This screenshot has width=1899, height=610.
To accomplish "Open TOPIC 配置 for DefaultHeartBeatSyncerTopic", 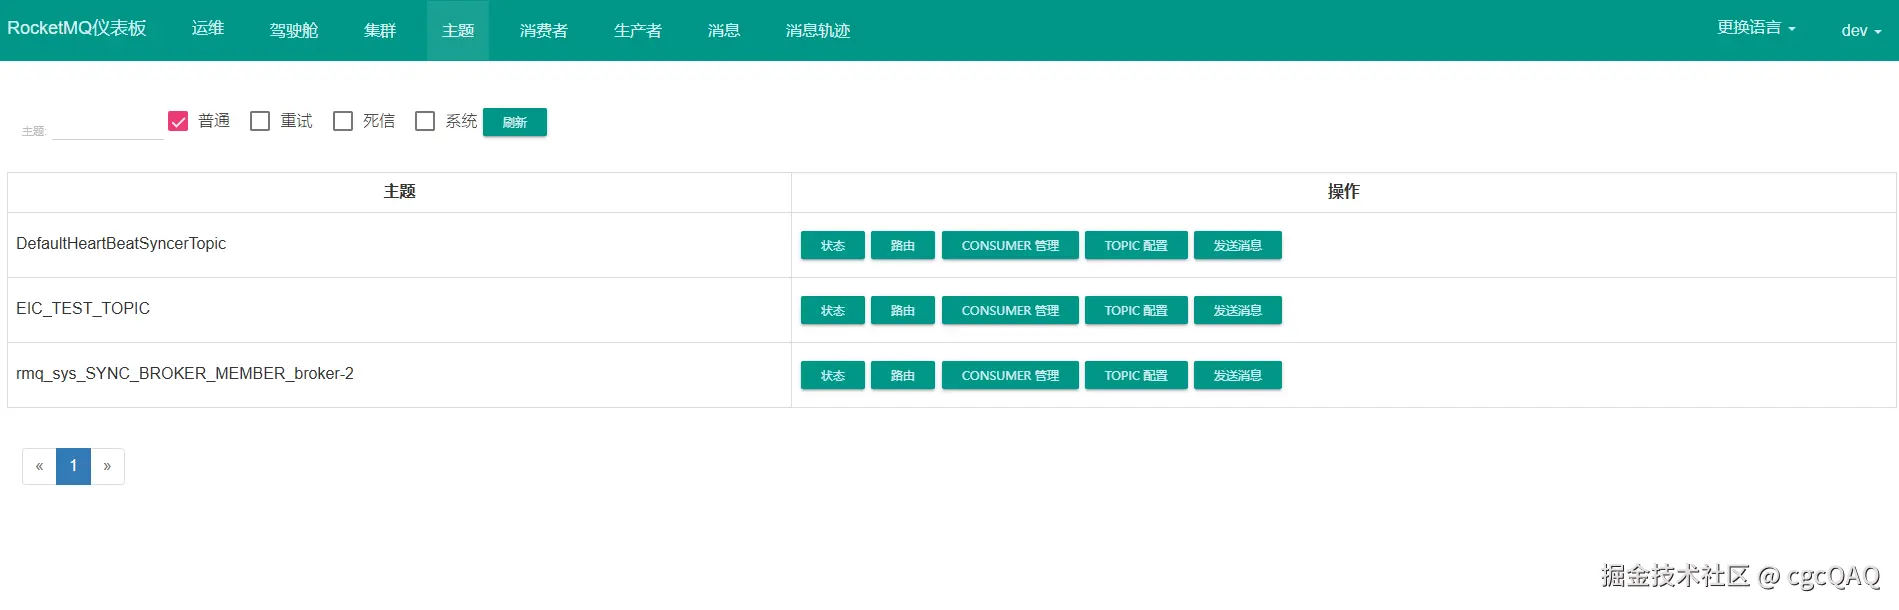I will click(x=1136, y=245).
